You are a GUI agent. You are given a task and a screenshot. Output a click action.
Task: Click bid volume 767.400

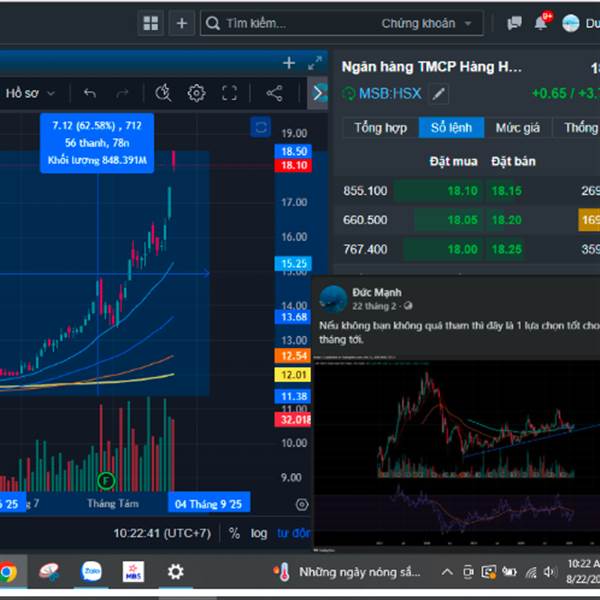365,249
